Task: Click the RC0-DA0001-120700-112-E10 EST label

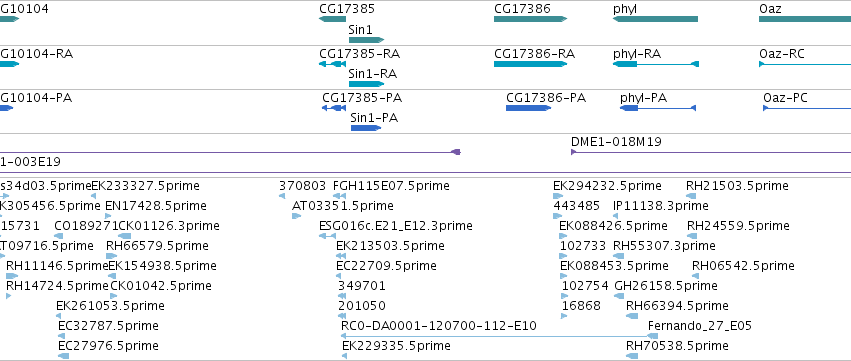Action: pyautogui.click(x=439, y=326)
